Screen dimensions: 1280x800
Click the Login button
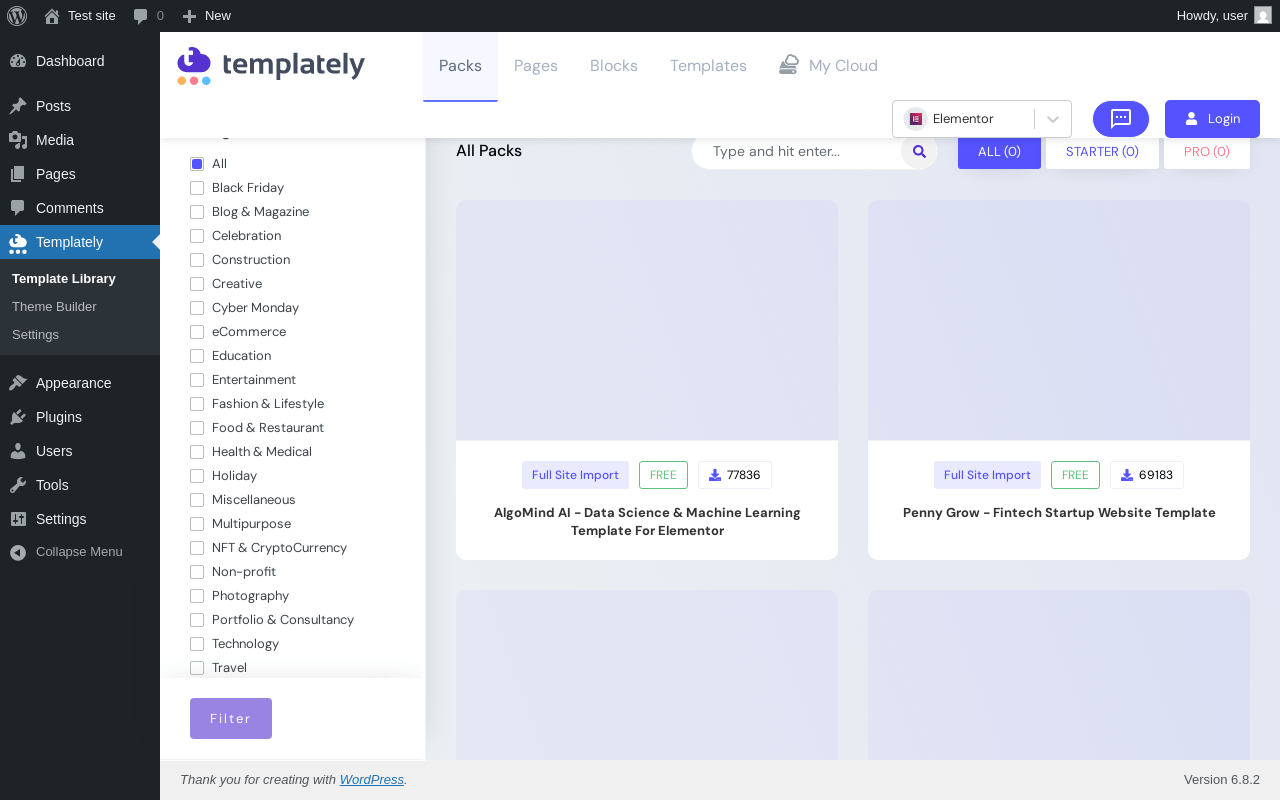tap(1212, 119)
